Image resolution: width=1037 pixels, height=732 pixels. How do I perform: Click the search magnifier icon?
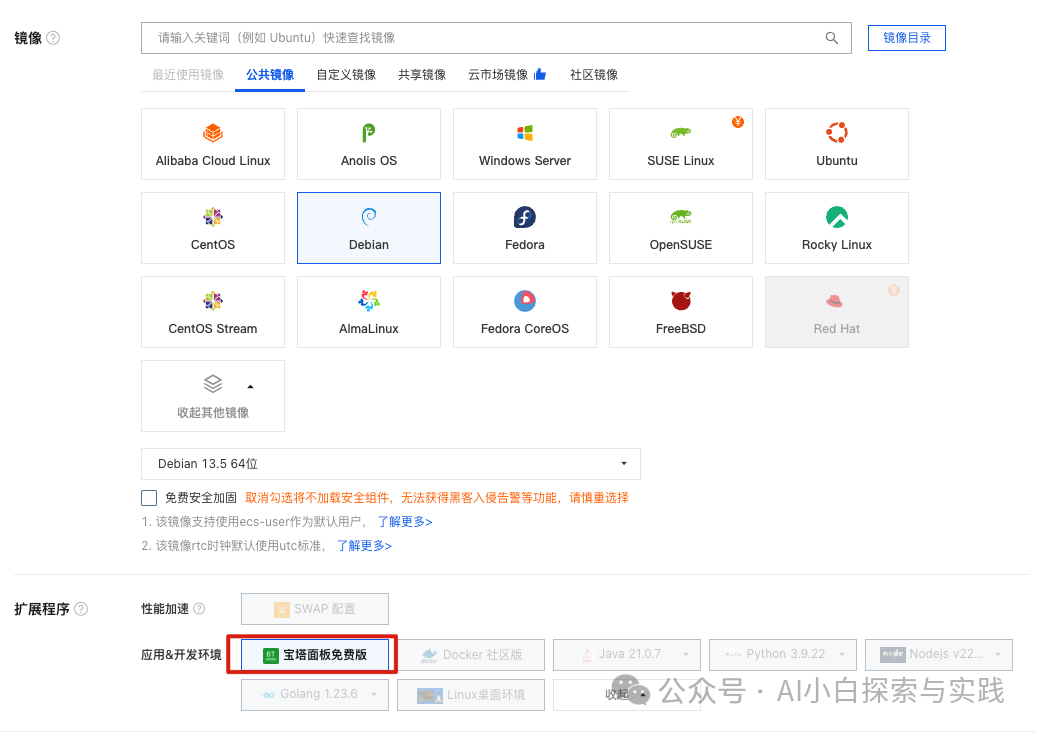pos(832,38)
